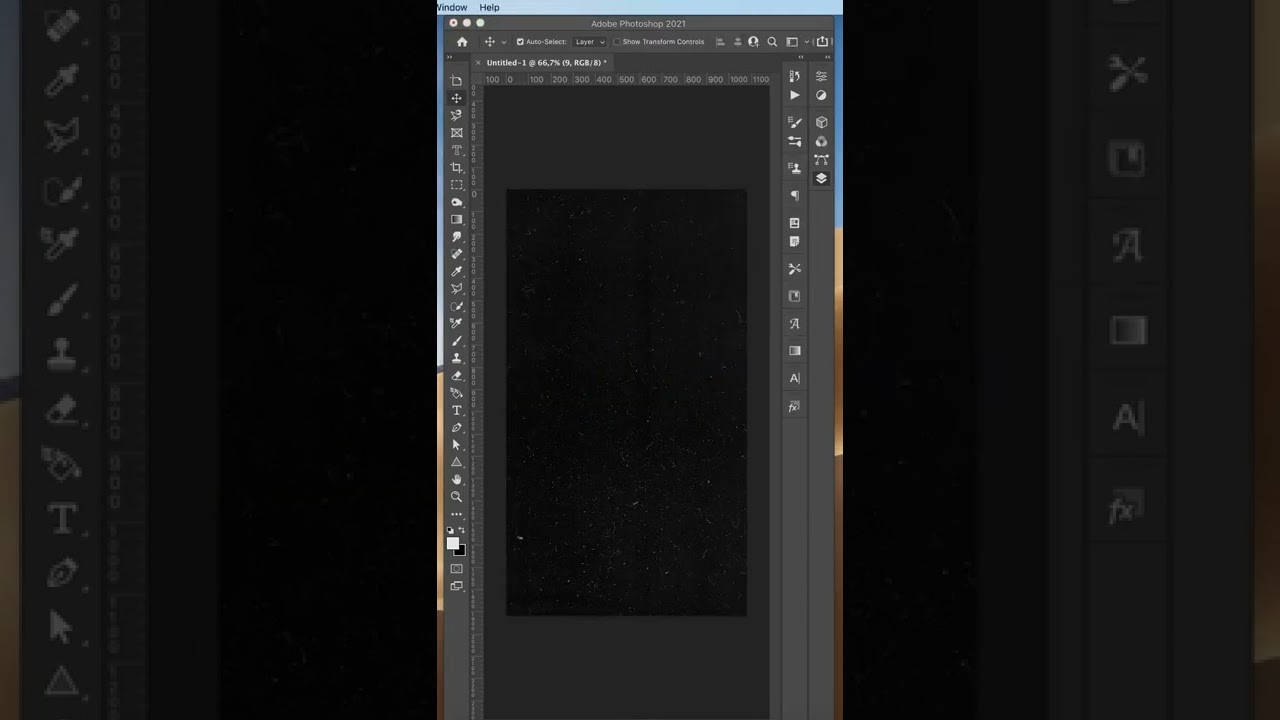Open the Adjustments panel circle icon

[821, 95]
